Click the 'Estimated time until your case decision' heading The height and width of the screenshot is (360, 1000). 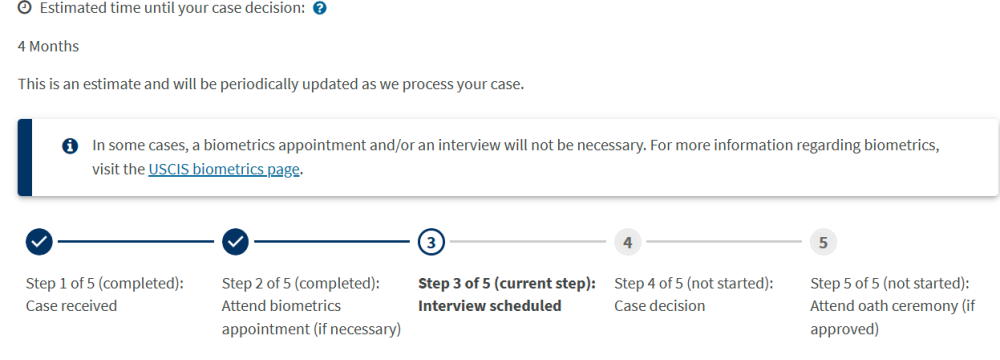(172, 9)
